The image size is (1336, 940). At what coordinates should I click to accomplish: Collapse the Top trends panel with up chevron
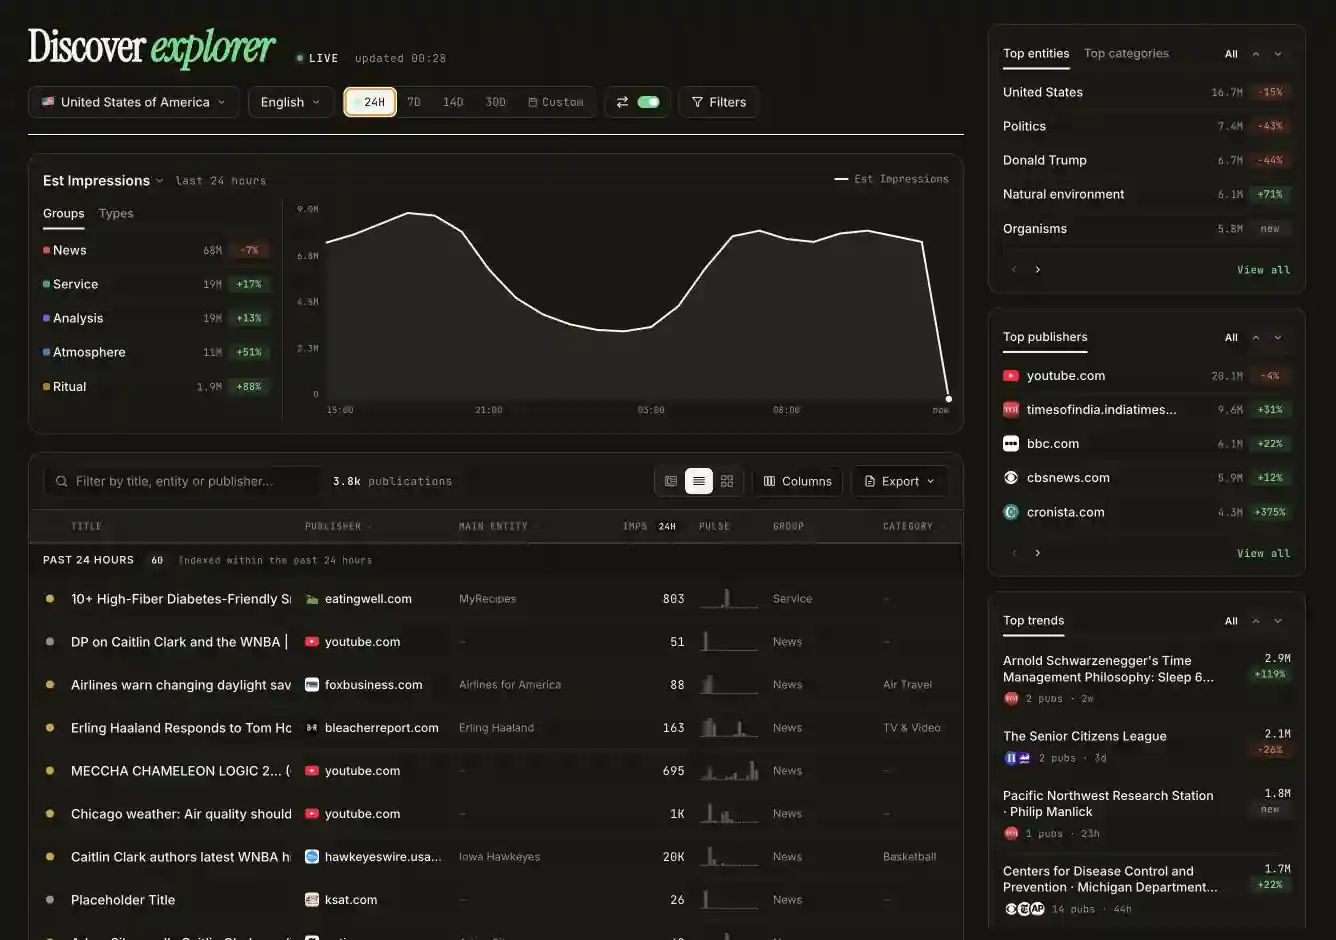pyautogui.click(x=1256, y=621)
